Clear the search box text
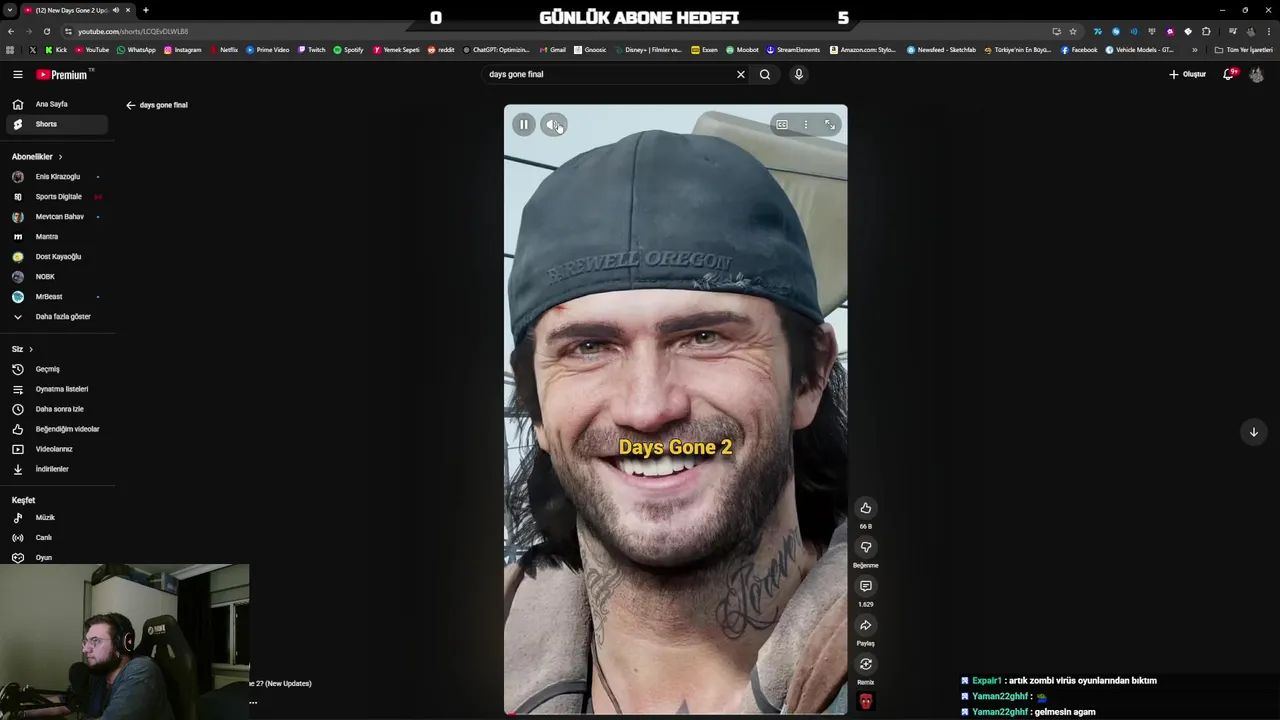Viewport: 1280px width, 720px height. [741, 74]
